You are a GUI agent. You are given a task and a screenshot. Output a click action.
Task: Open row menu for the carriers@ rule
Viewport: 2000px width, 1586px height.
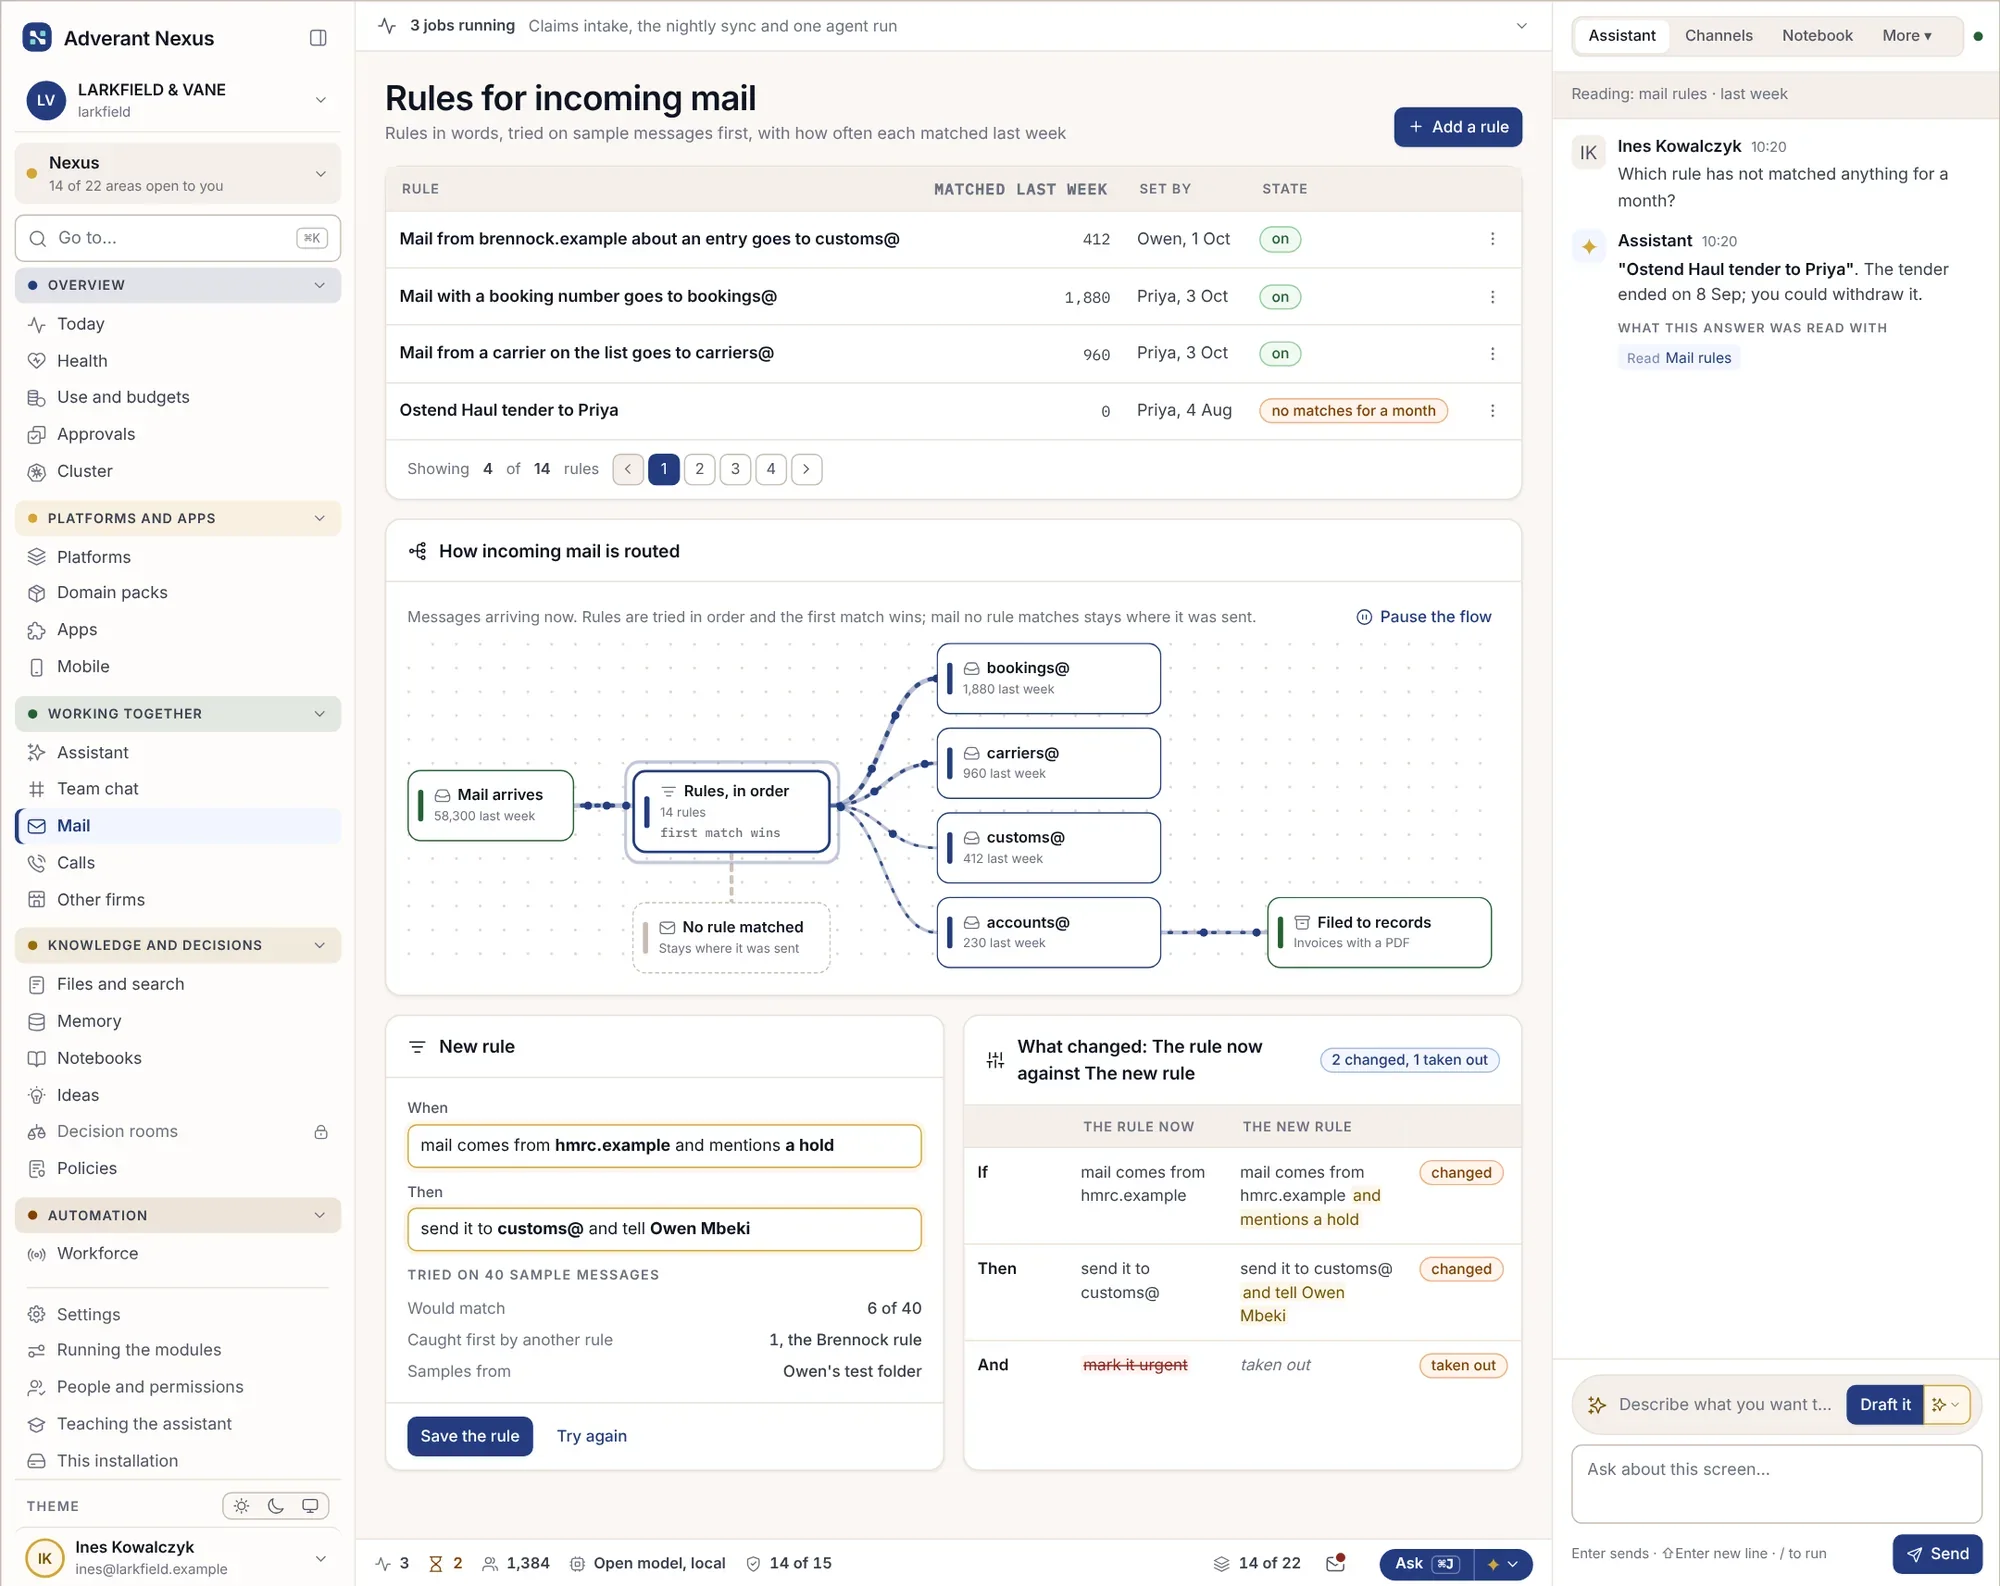pyautogui.click(x=1492, y=354)
